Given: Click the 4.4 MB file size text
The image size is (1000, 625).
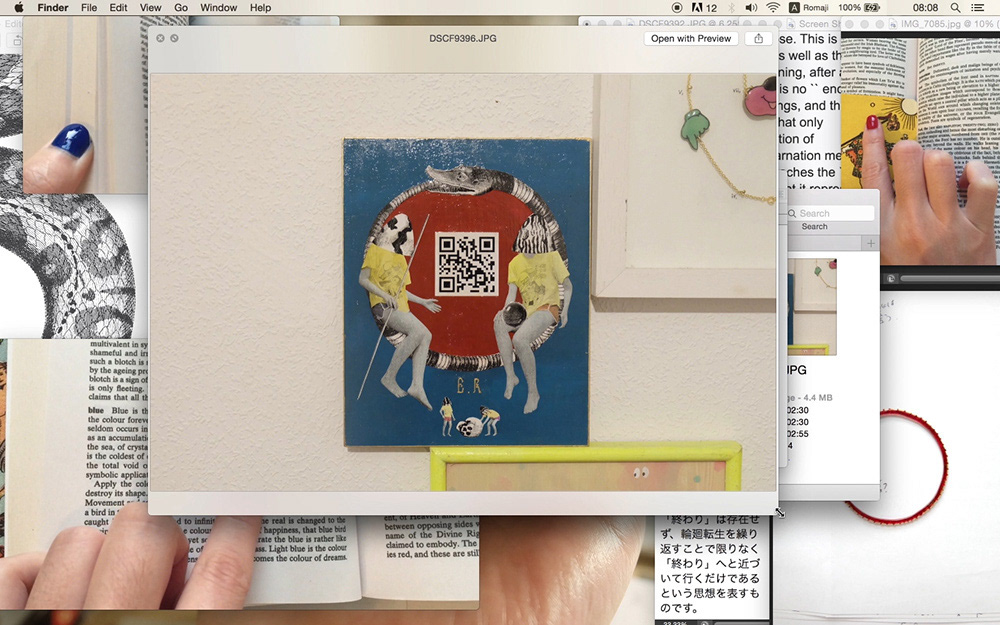Looking at the screenshot, I should 818,397.
